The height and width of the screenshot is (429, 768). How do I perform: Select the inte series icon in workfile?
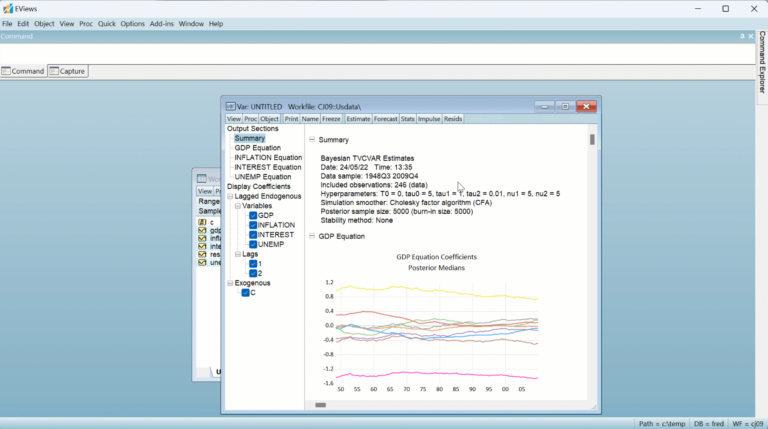tap(202, 246)
